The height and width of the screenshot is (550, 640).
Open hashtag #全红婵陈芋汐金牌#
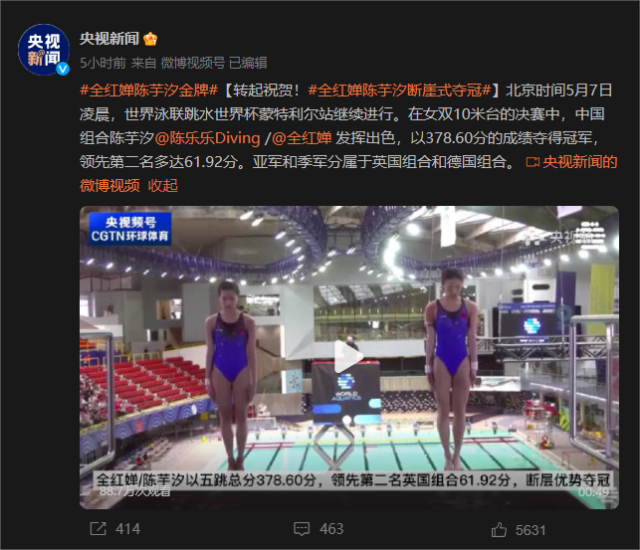[149, 90]
